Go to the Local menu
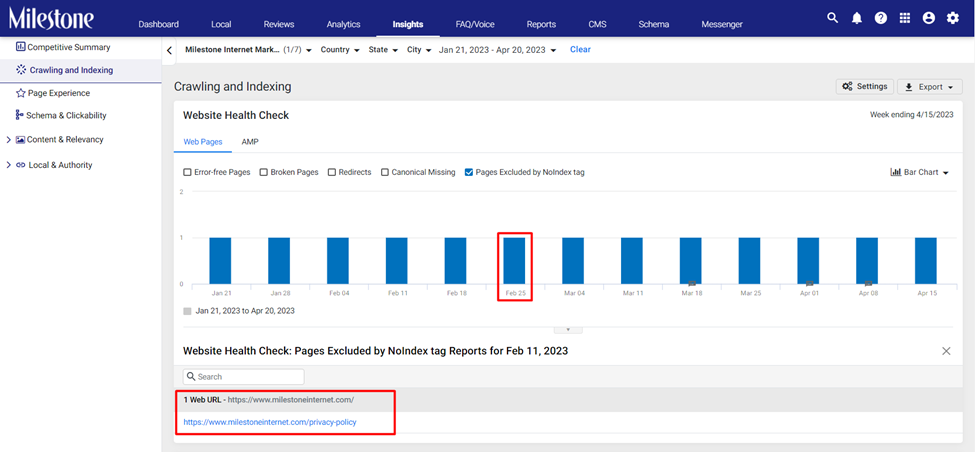This screenshot has width=975, height=452. point(221,24)
